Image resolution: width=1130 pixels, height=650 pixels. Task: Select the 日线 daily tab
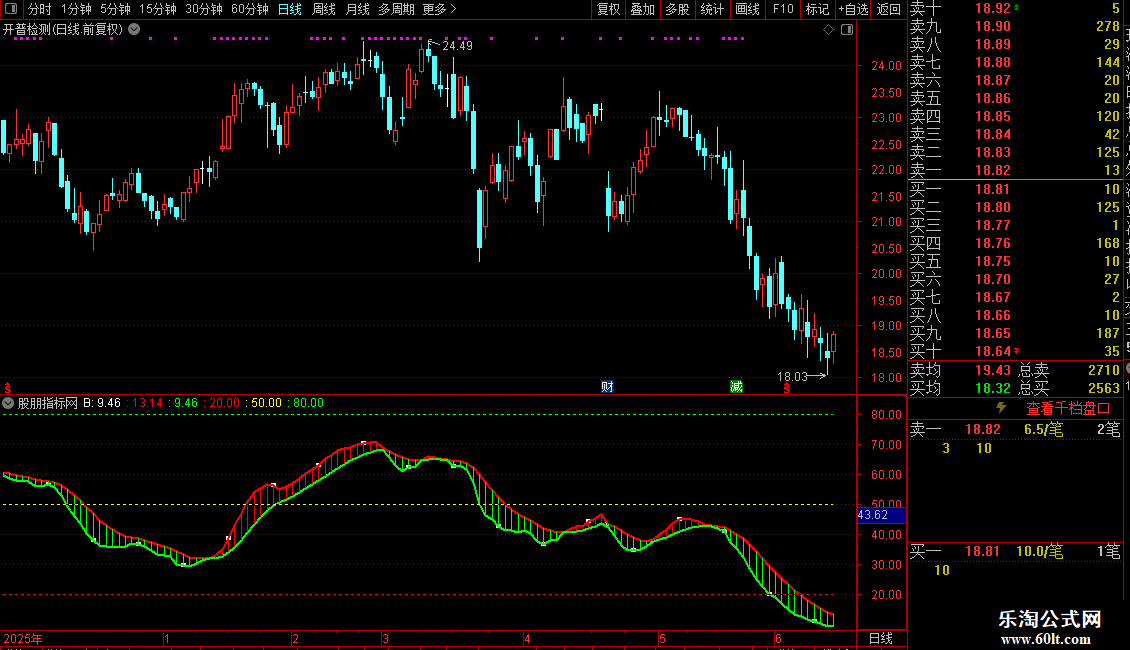[x=290, y=9]
